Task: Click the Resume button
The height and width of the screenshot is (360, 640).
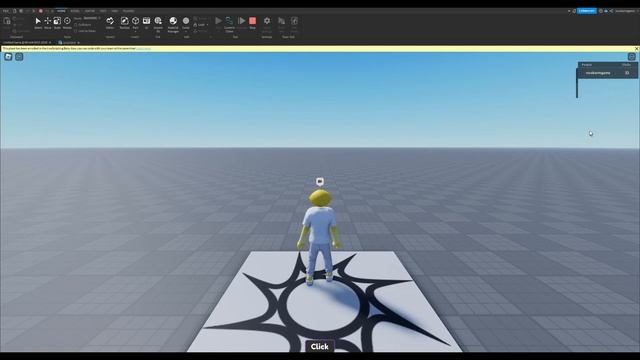Action: click(x=242, y=22)
